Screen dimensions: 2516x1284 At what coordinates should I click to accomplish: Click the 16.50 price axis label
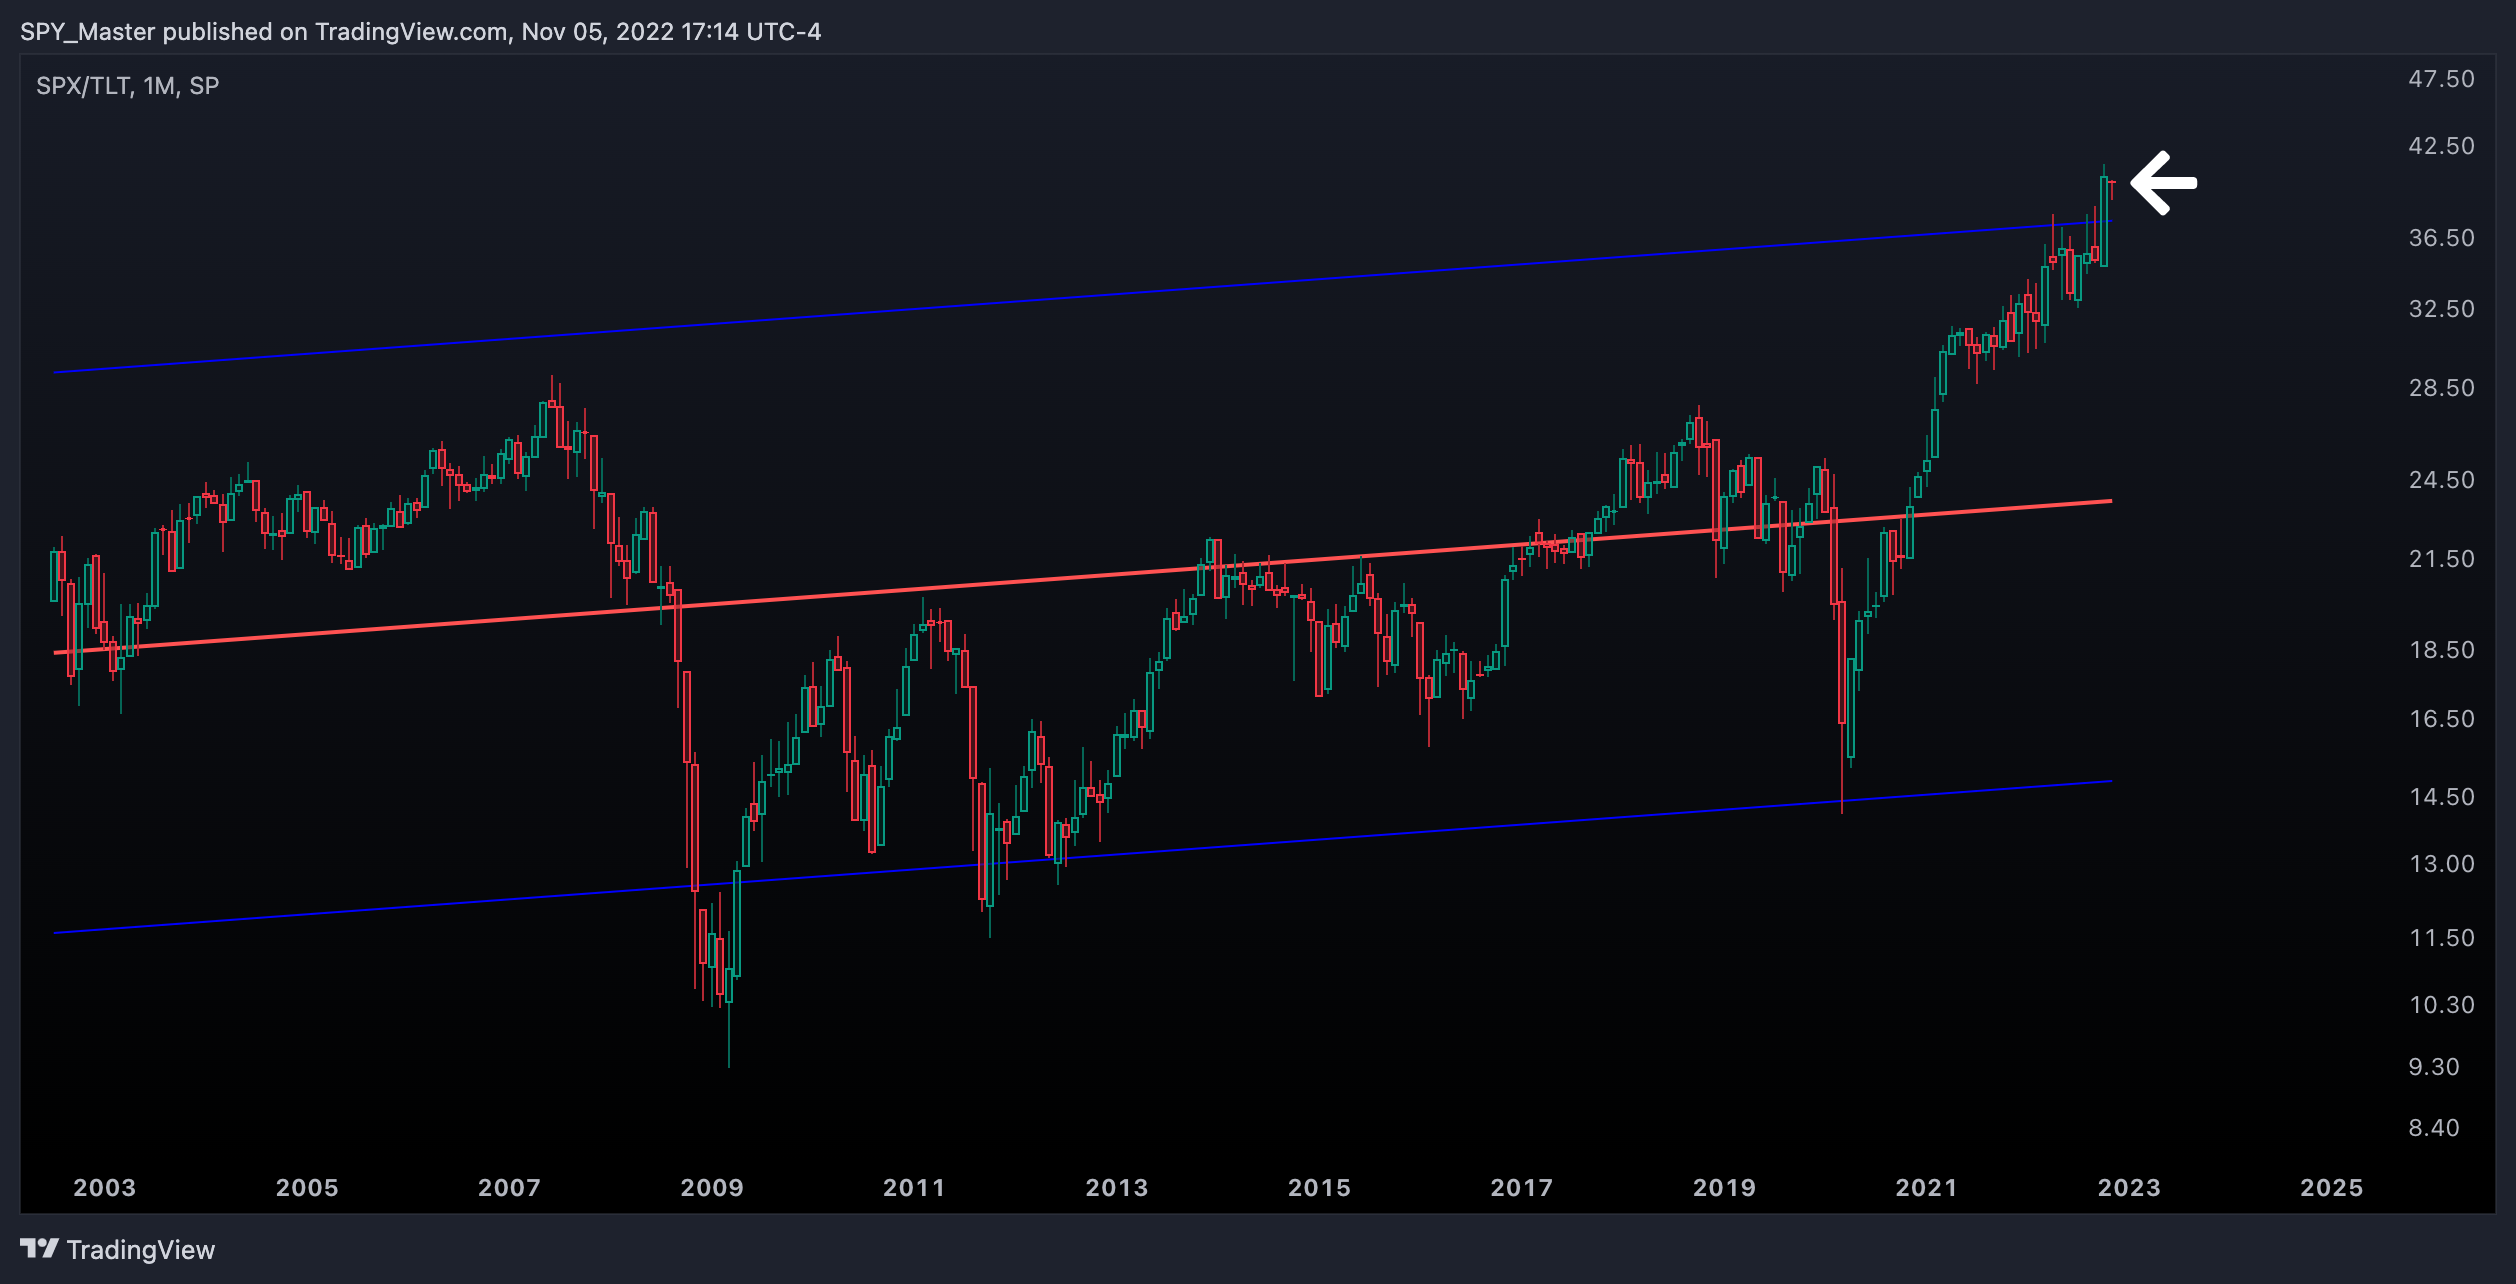click(2441, 719)
